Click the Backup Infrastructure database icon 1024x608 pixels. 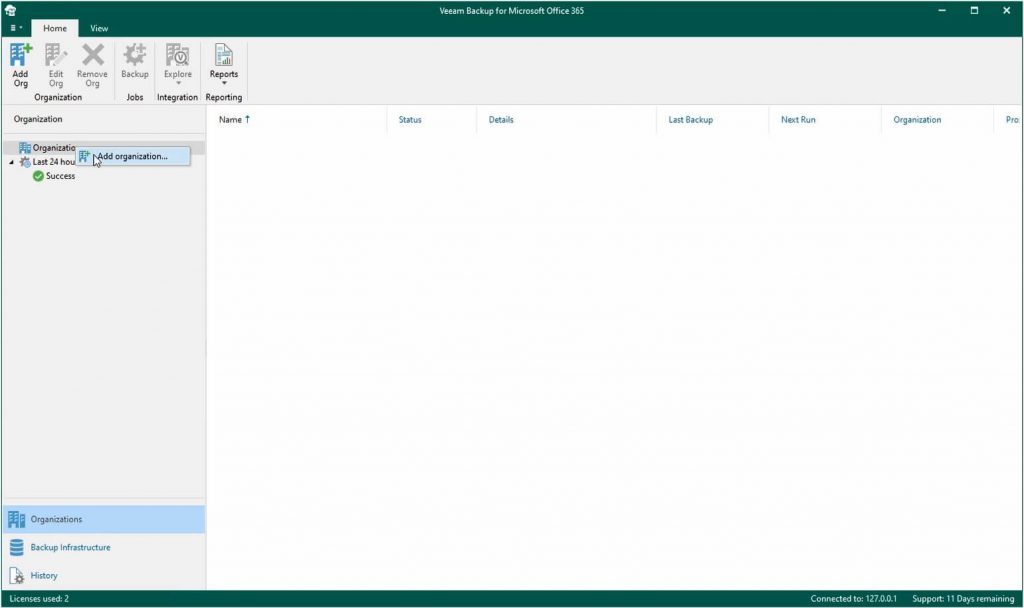tap(17, 547)
